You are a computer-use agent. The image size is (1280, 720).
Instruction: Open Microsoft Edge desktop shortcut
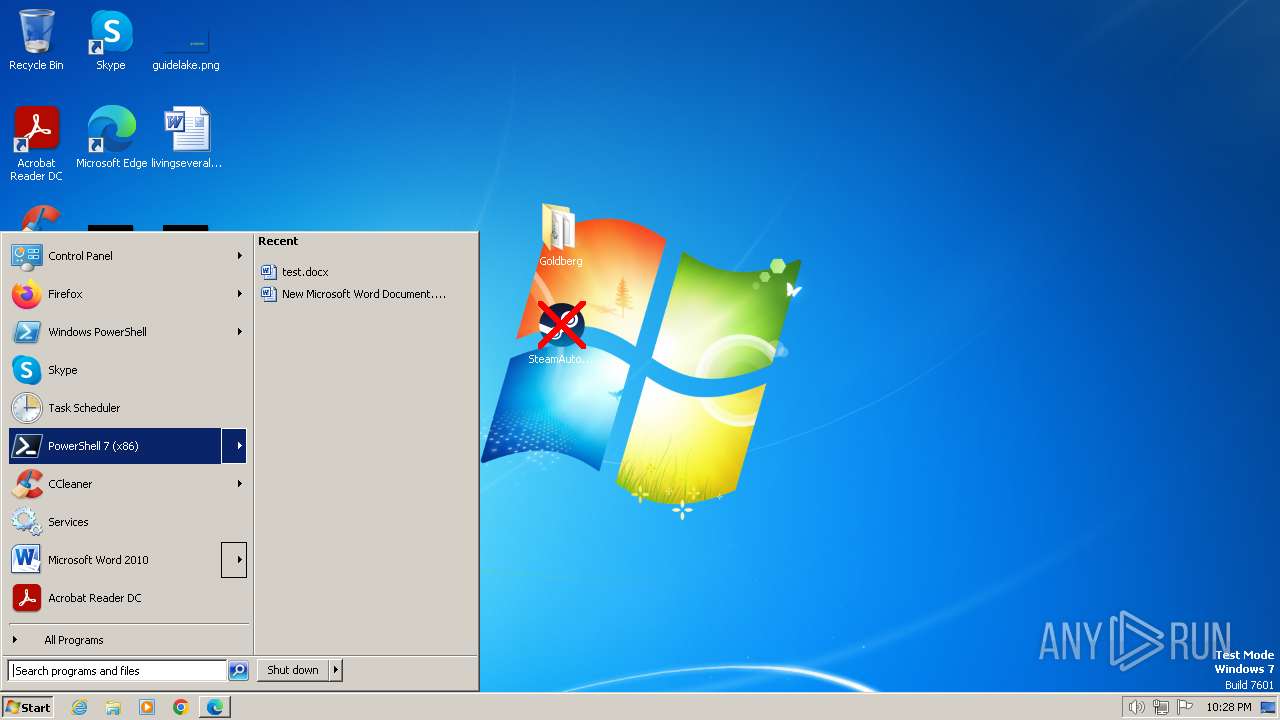[x=111, y=137]
